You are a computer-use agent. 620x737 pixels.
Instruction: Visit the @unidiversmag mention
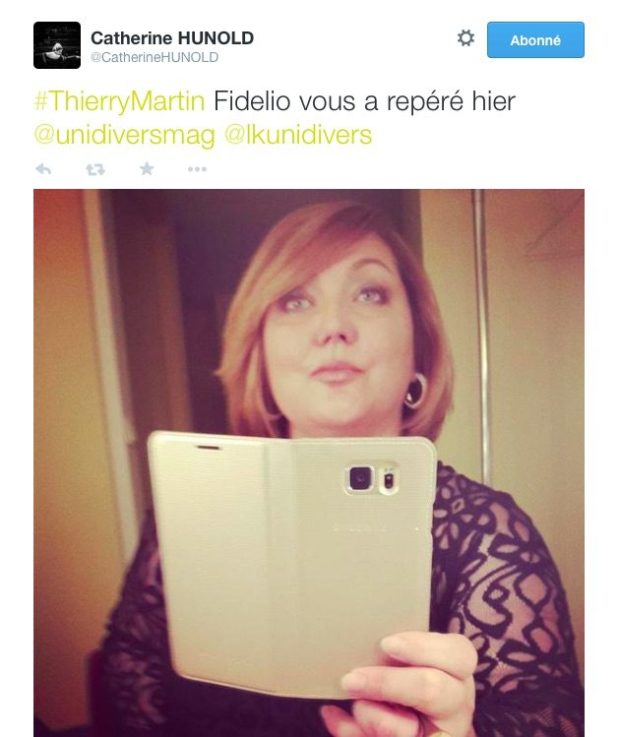pos(125,135)
